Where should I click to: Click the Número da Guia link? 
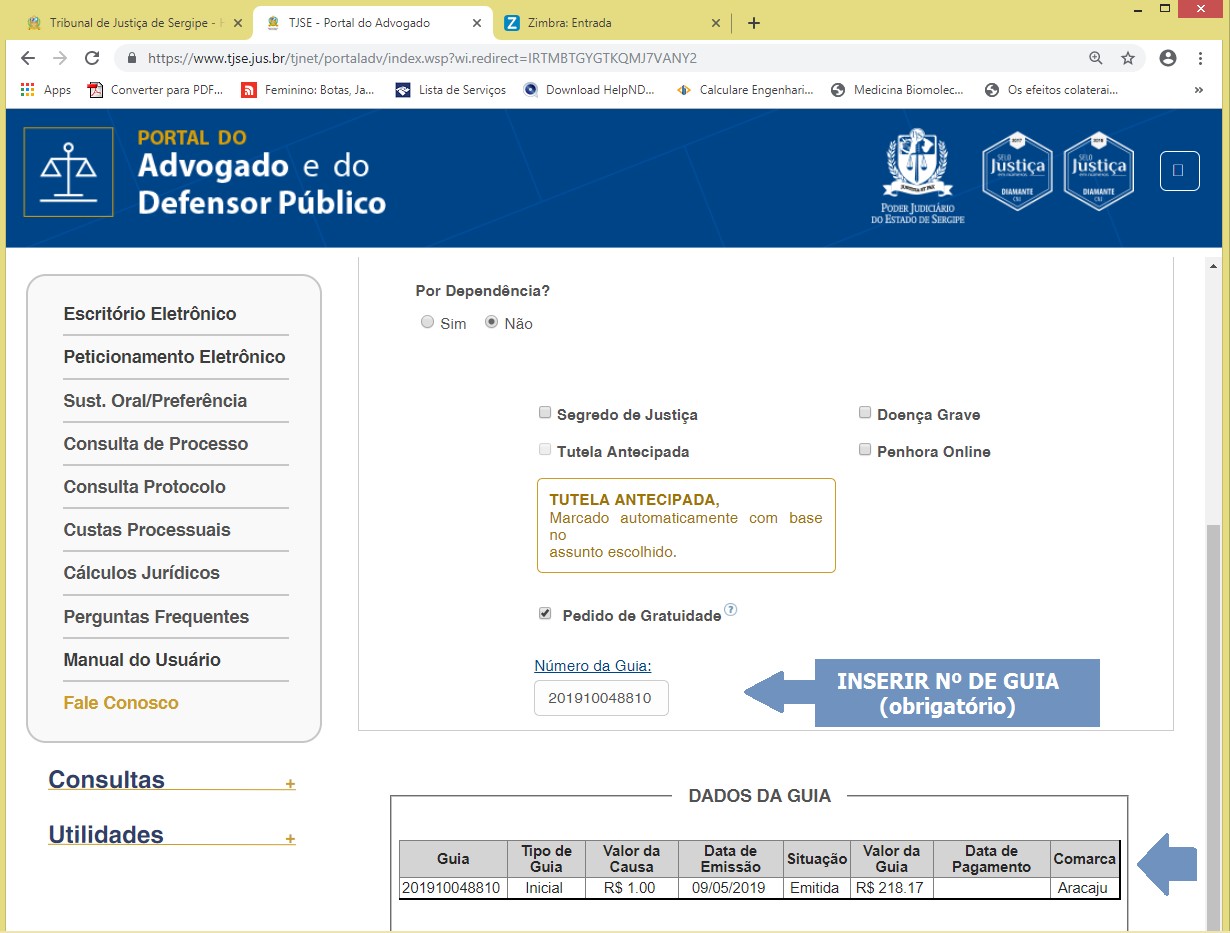click(x=592, y=666)
